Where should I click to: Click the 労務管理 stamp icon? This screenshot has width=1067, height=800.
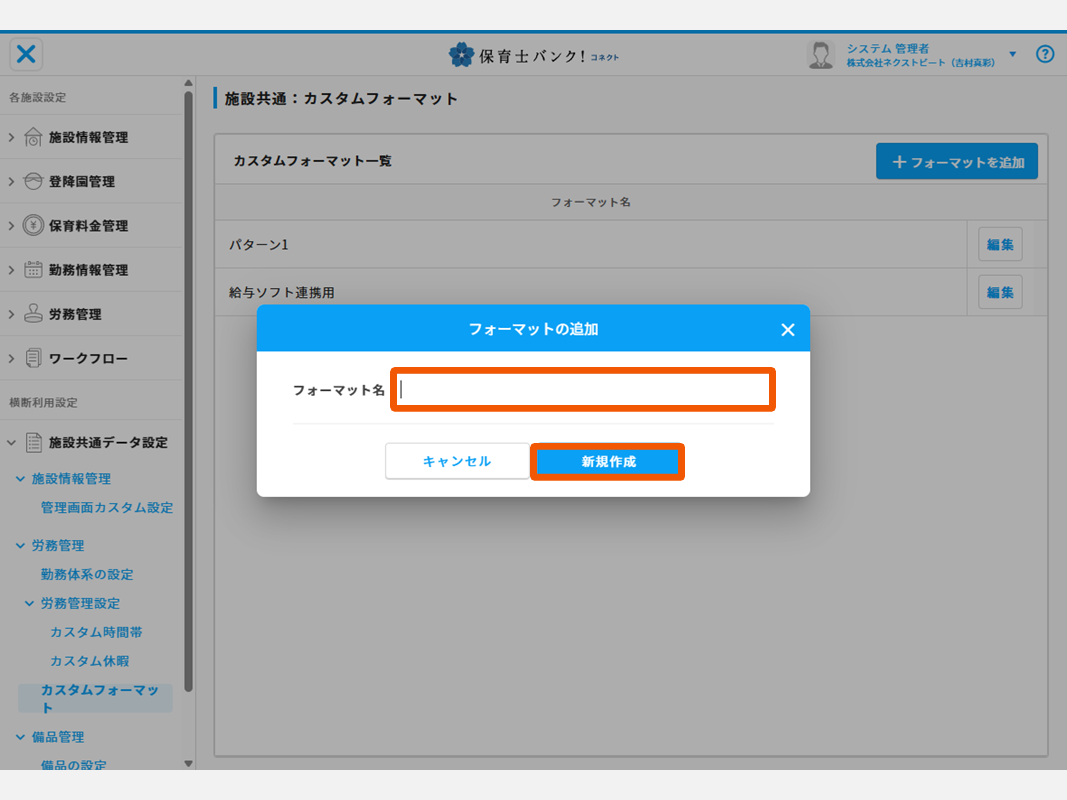coord(33,314)
